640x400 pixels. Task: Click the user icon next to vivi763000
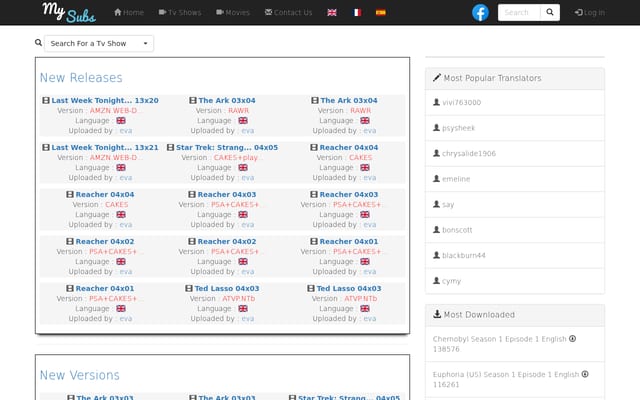[436, 102]
